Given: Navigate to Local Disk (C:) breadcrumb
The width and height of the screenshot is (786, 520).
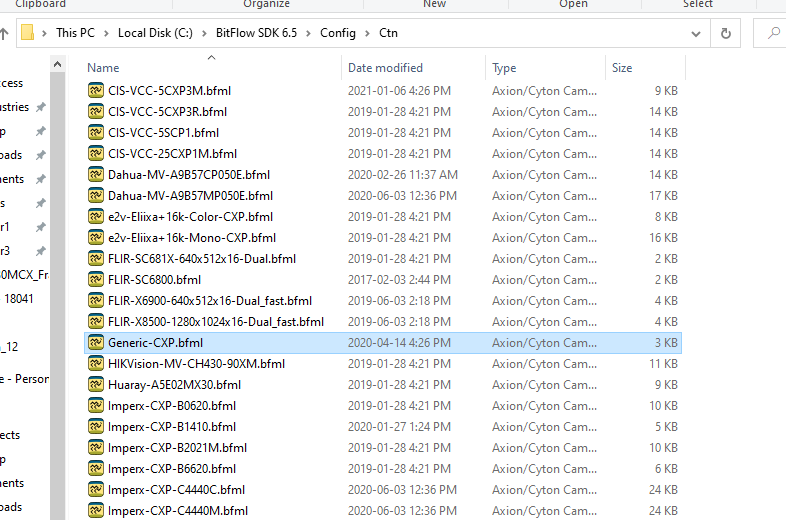Looking at the screenshot, I should 155,33.
